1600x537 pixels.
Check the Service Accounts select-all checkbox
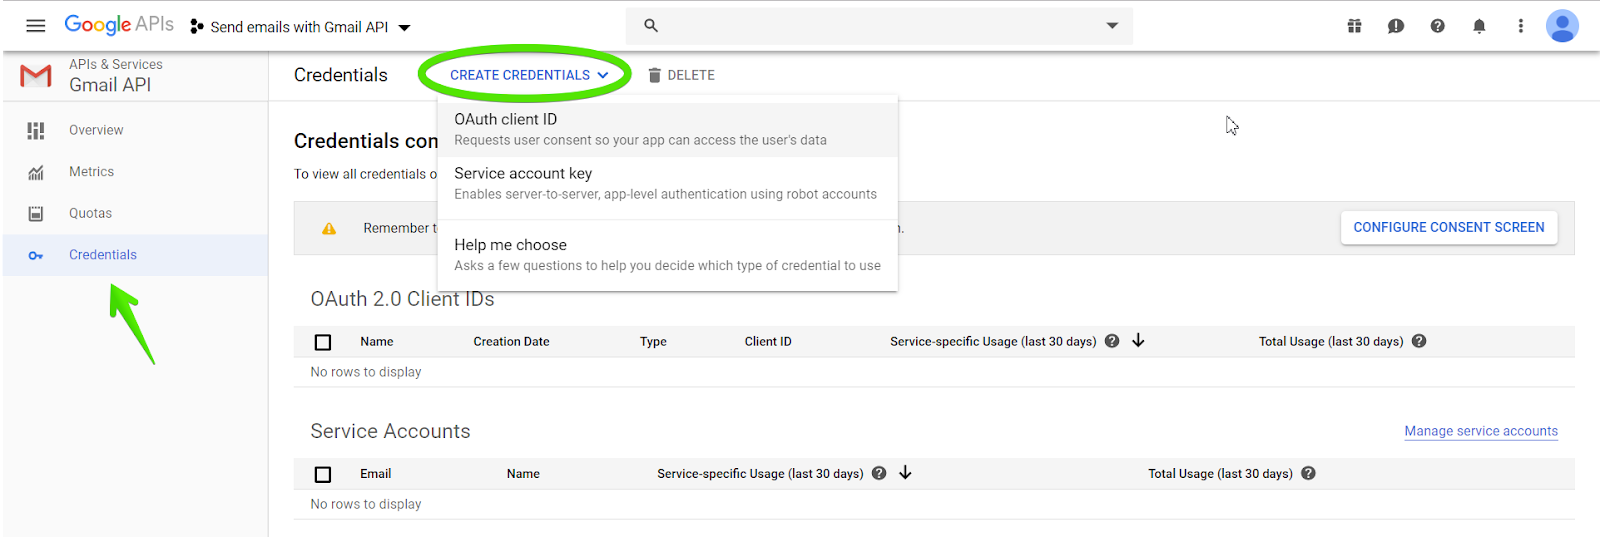pyautogui.click(x=323, y=474)
